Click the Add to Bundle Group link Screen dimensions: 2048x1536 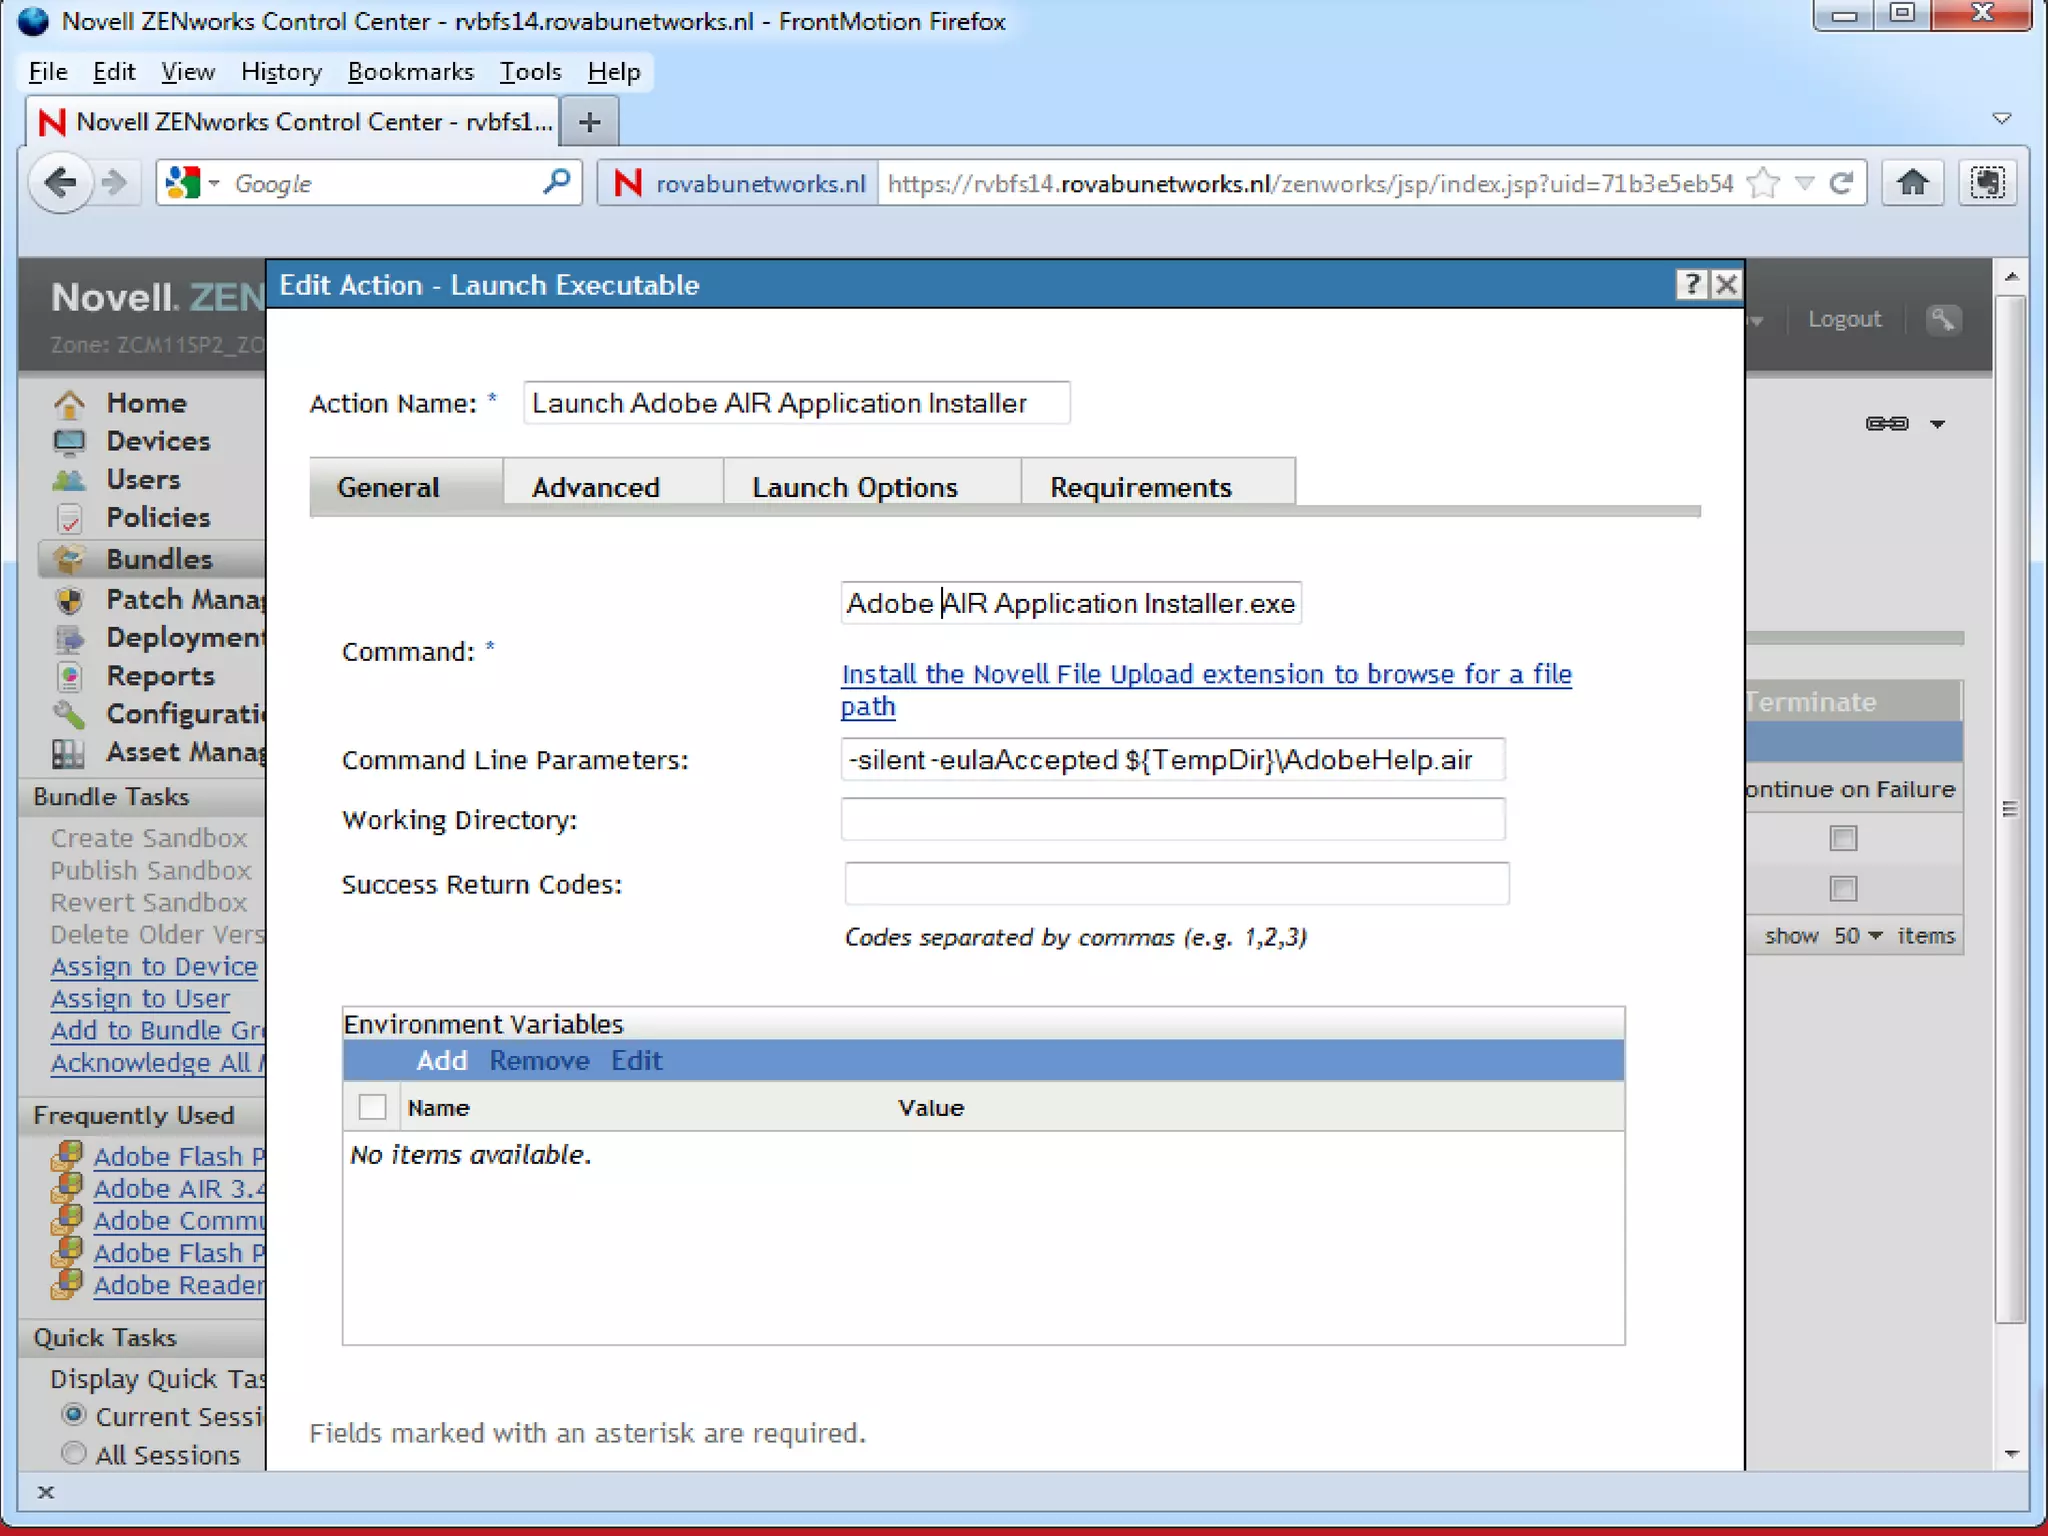coord(158,1031)
